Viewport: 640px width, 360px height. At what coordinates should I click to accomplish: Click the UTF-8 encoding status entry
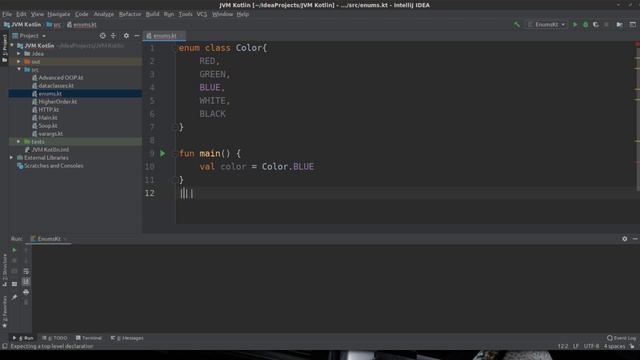tap(591, 346)
